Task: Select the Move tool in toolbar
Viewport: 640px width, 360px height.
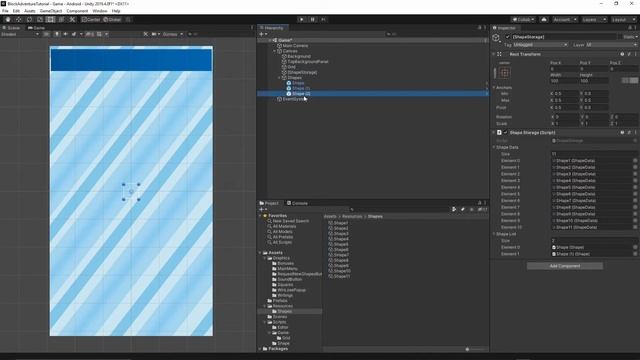Action: (x=18, y=20)
